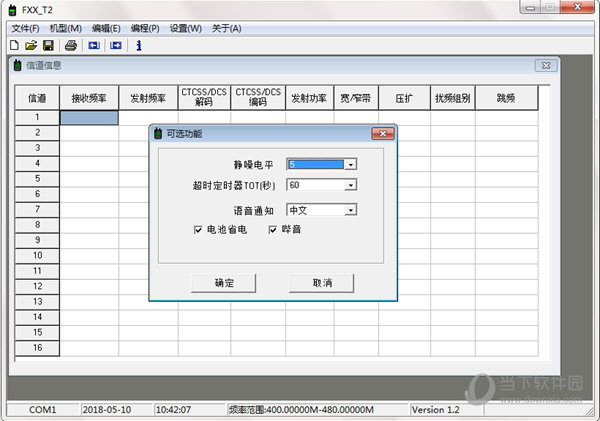Click the 发射功率 column header
The width and height of the screenshot is (600, 421).
[x=310, y=98]
